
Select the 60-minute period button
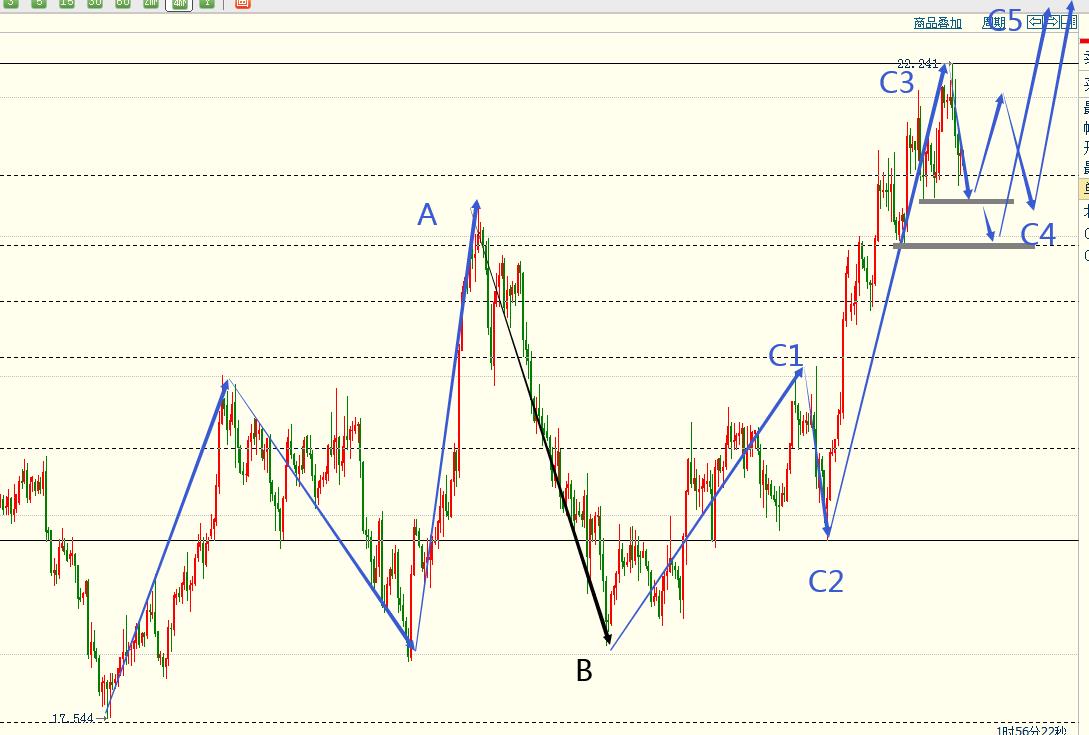coord(123,3)
